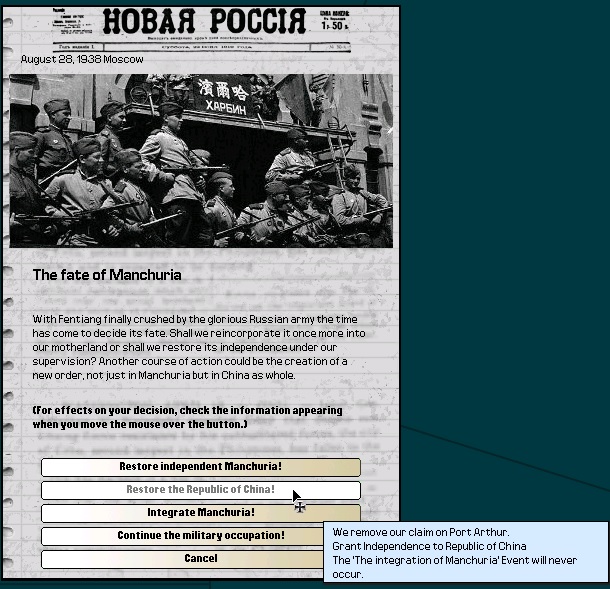
Task: Click the 'Integration of Manchuria' event tooltip note
Action: point(455,567)
